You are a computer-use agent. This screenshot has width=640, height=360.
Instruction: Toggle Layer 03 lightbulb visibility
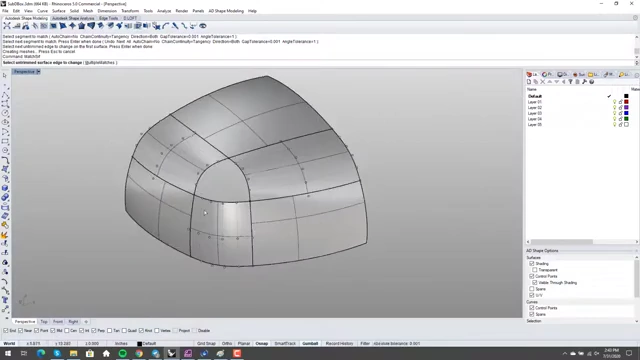click(614, 113)
